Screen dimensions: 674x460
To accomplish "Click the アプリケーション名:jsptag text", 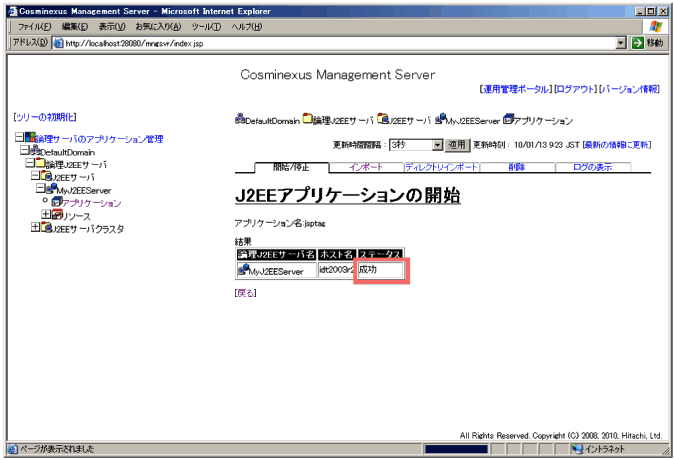I will click(280, 223).
